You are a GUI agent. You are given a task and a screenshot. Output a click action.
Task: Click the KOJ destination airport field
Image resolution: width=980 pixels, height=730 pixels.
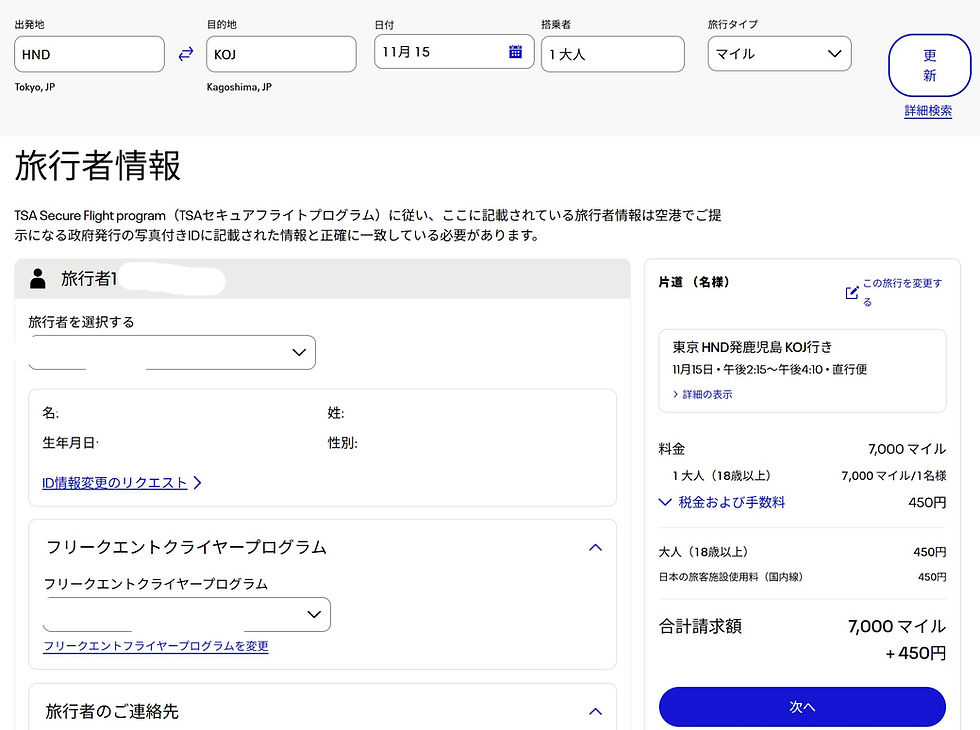point(280,53)
